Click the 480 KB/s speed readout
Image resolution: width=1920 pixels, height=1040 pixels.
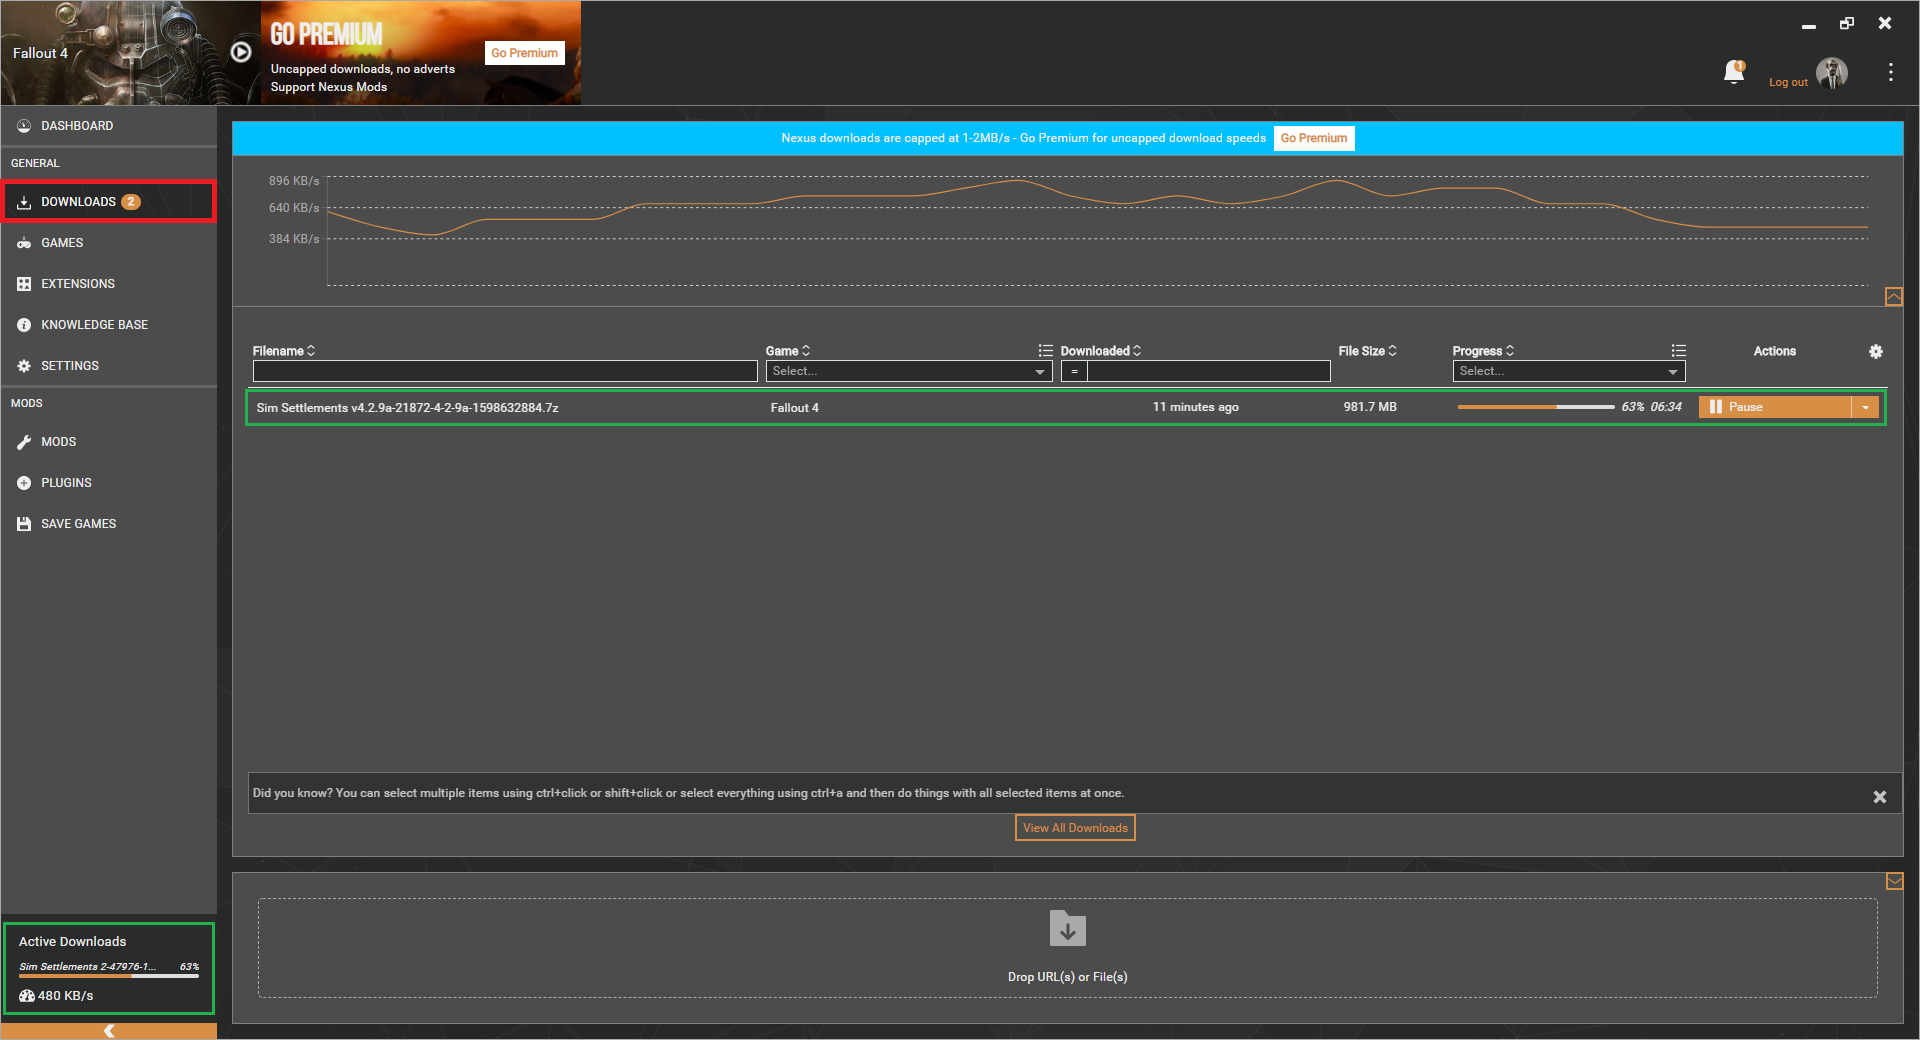point(65,996)
